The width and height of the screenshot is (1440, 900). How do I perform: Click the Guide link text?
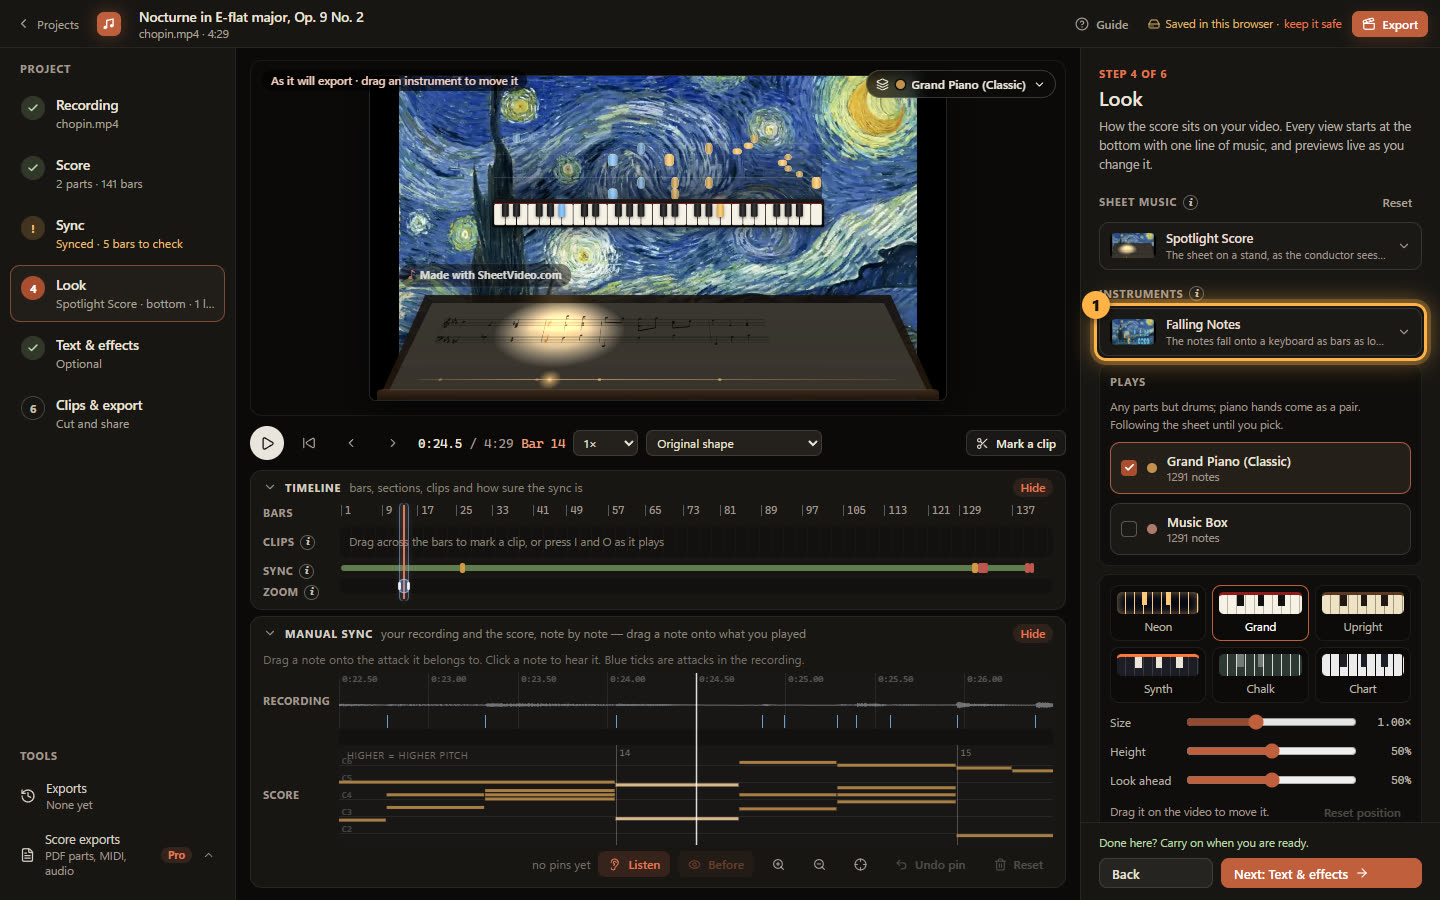click(x=1112, y=25)
